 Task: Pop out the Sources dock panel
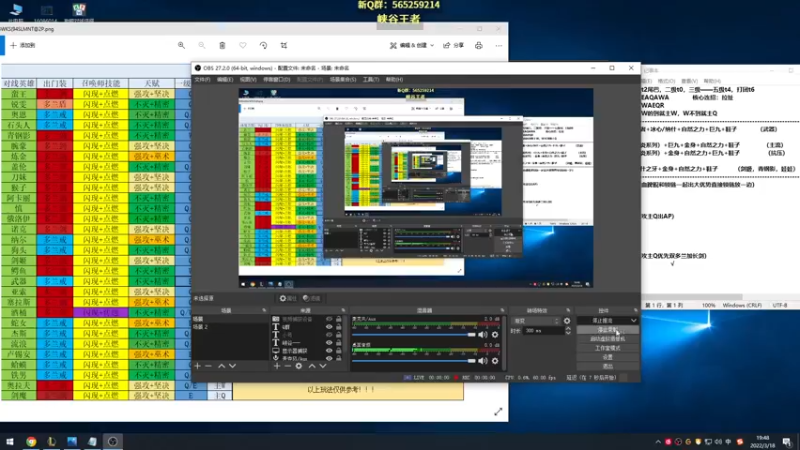343,310
